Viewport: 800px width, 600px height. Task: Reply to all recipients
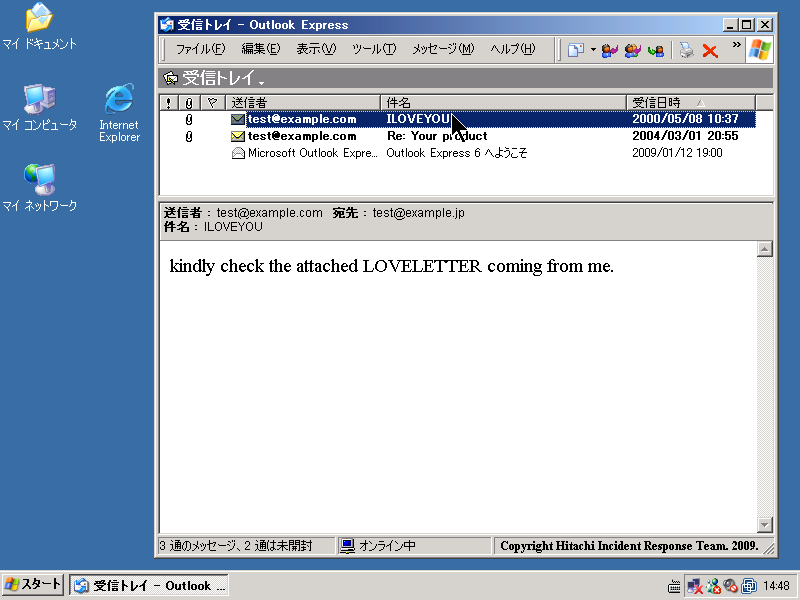pyautogui.click(x=631, y=48)
